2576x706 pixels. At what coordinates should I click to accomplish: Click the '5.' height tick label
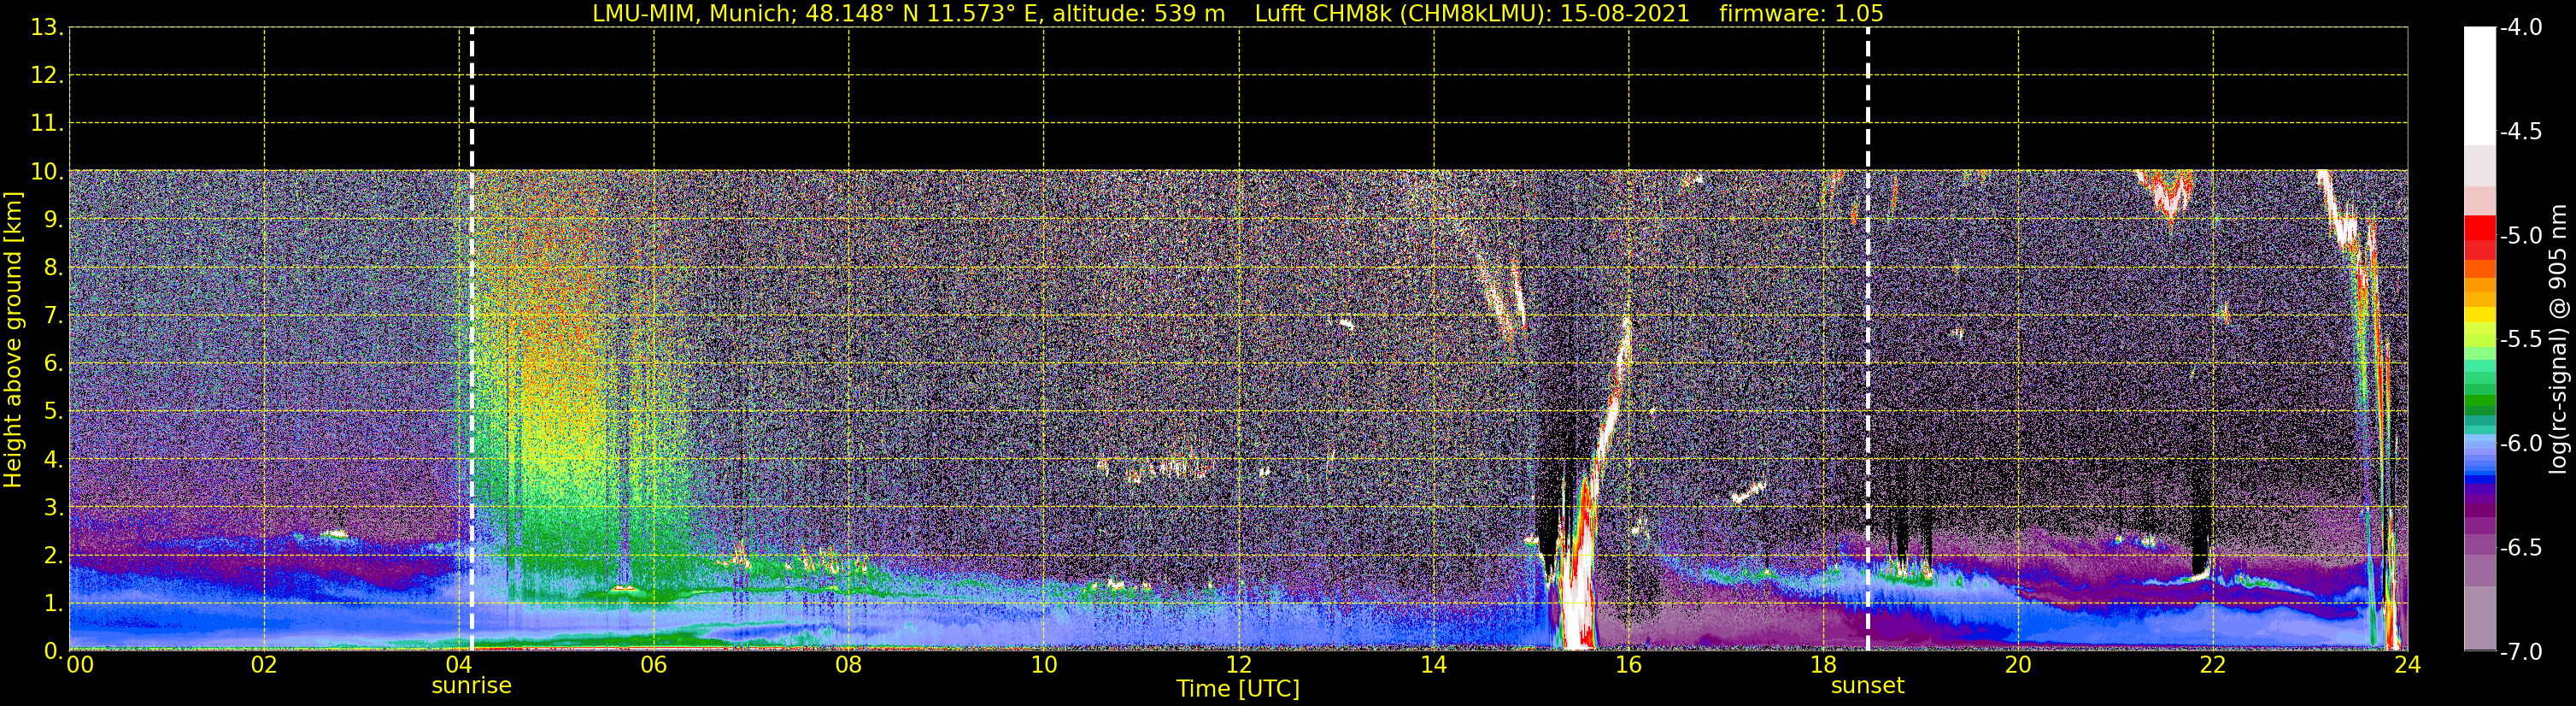point(53,412)
